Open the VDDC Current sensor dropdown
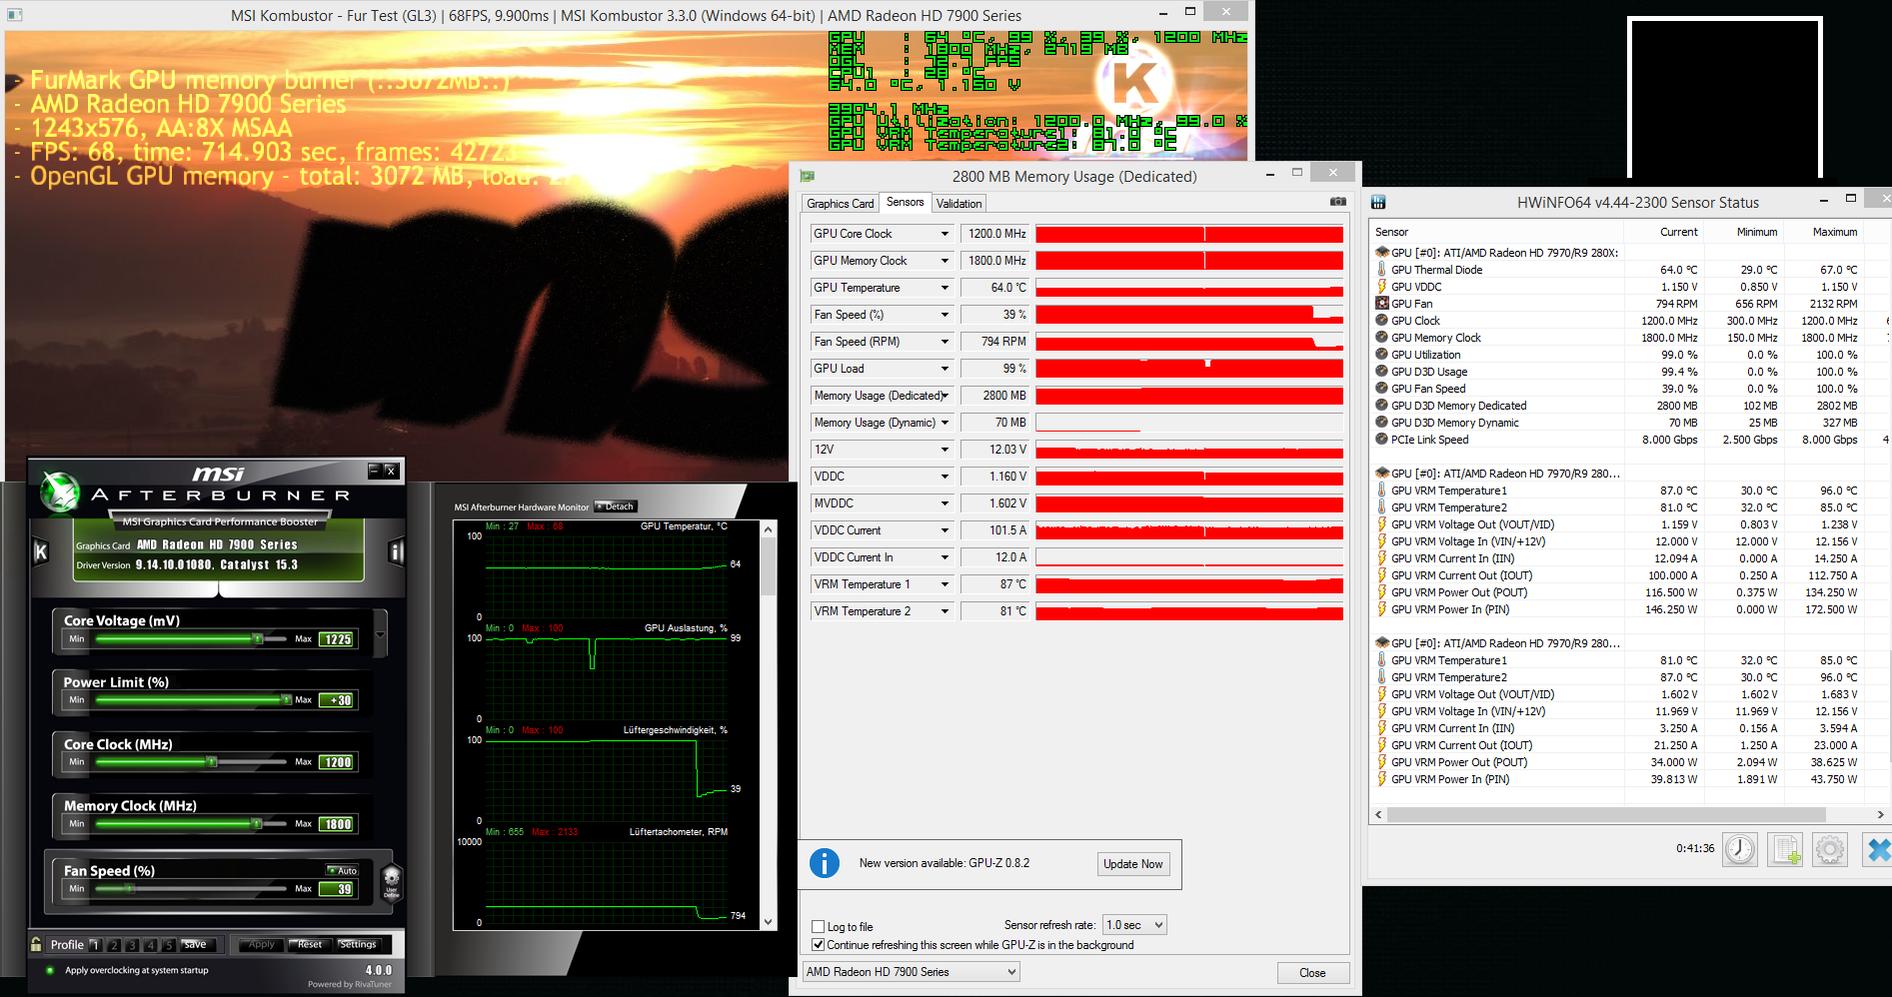Viewport: 1892px width, 997px height. click(x=944, y=531)
